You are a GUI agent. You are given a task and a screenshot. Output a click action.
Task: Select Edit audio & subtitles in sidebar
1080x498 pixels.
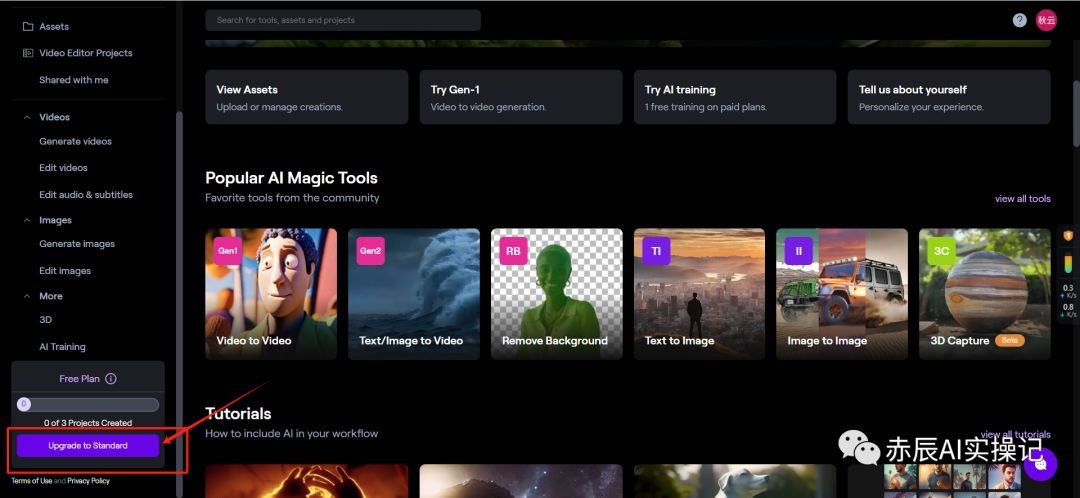coord(86,194)
